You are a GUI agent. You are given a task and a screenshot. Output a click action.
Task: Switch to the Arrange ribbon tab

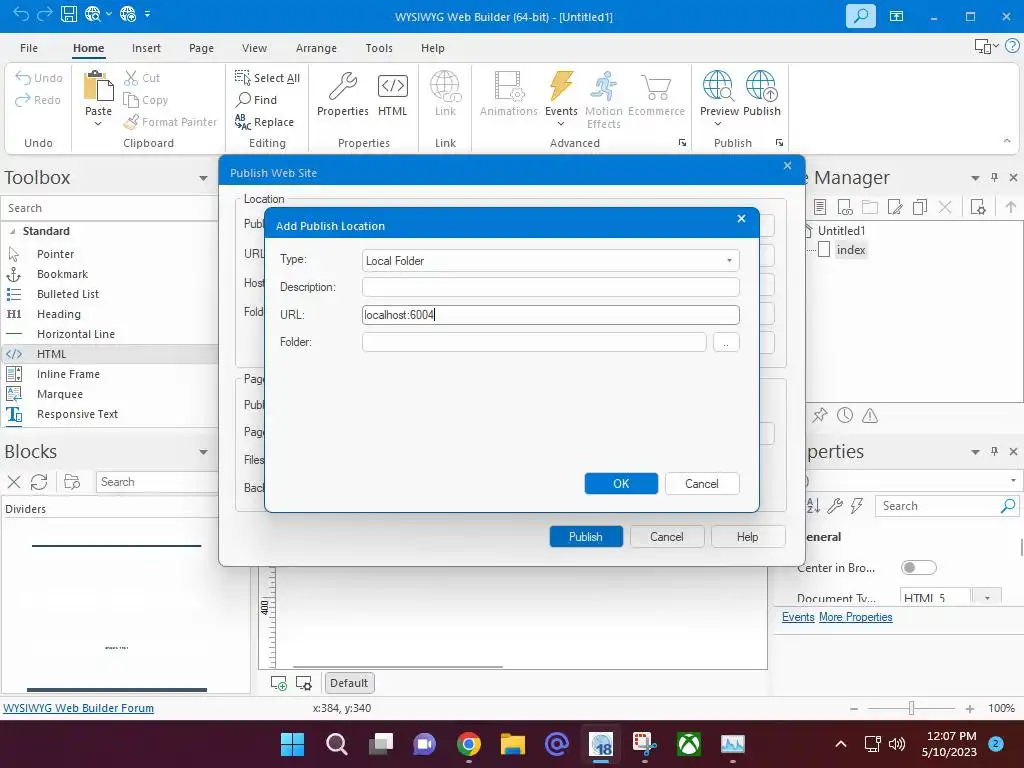[x=316, y=48]
